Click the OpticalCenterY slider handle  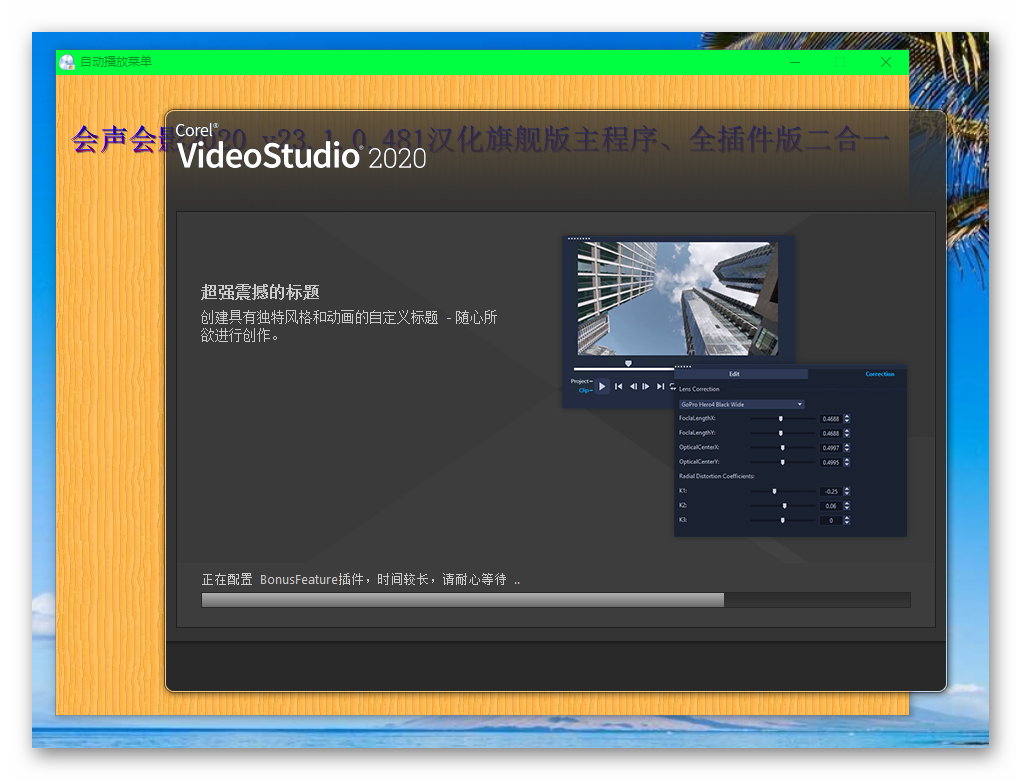pyautogui.click(x=783, y=462)
